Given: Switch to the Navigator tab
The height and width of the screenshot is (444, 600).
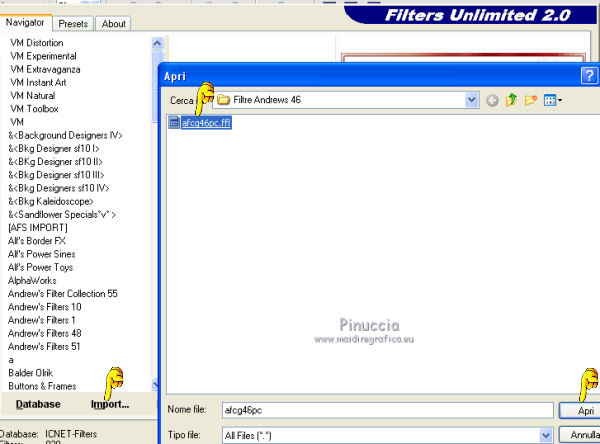Looking at the screenshot, I should [x=25, y=23].
